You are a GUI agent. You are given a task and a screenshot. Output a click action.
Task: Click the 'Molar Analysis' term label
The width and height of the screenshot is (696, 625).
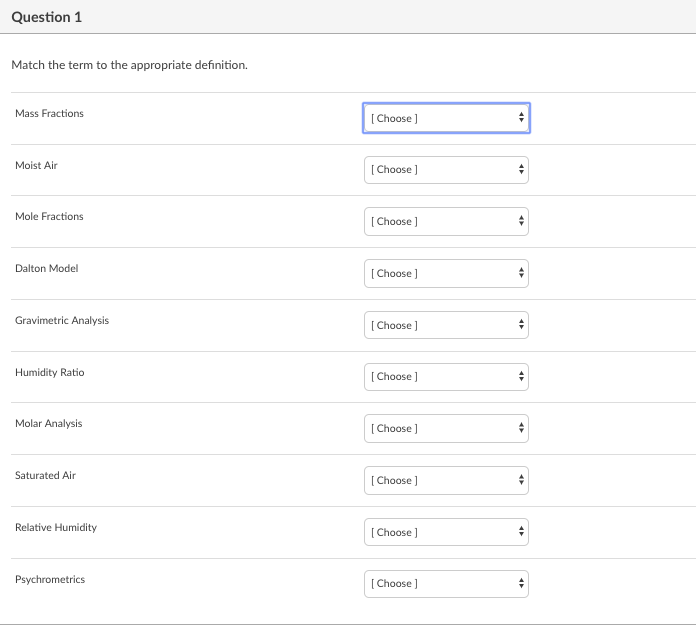pyautogui.click(x=49, y=423)
